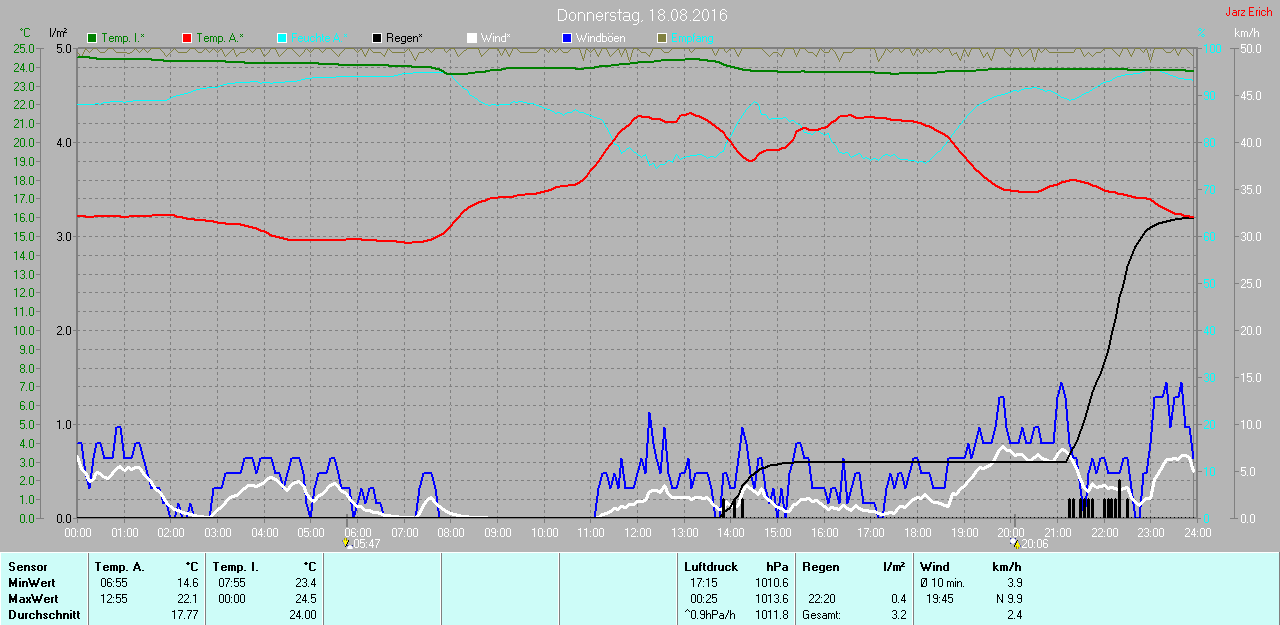Click the 'Durchschnitt' row label

tap(43, 615)
